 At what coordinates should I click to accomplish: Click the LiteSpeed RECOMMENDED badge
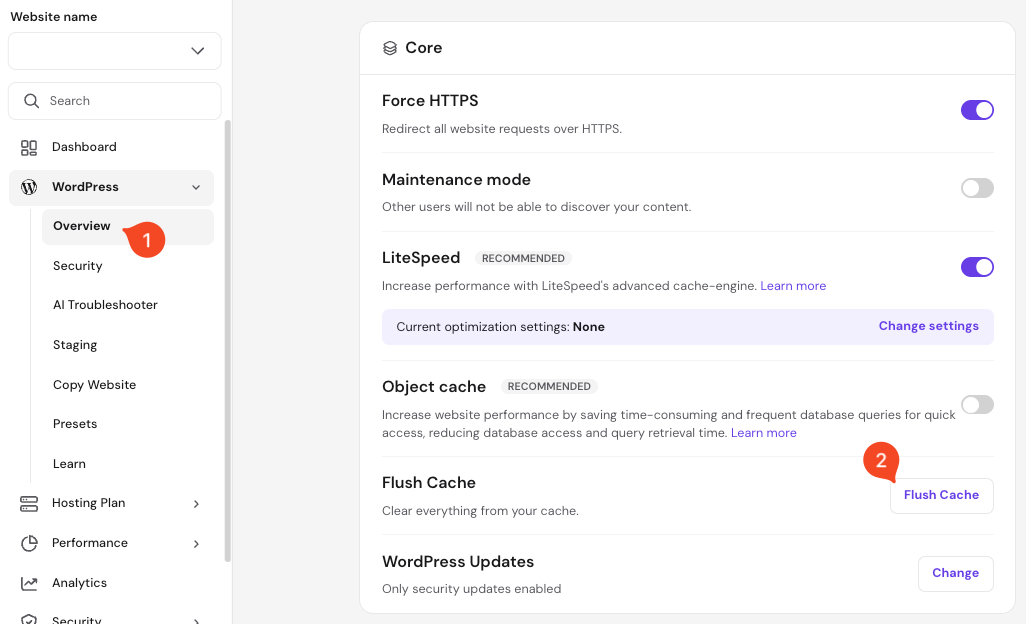(x=523, y=258)
